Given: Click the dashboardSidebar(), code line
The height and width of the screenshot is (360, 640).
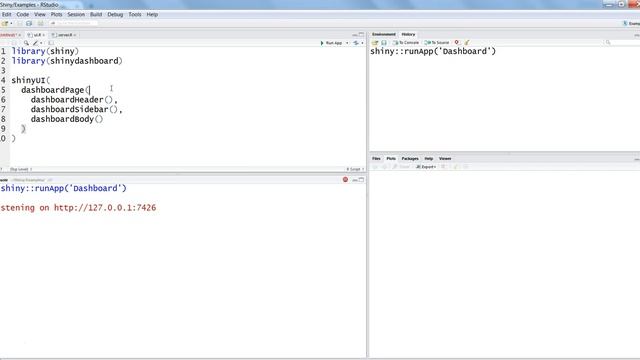Looking at the screenshot, I should tap(76, 110).
